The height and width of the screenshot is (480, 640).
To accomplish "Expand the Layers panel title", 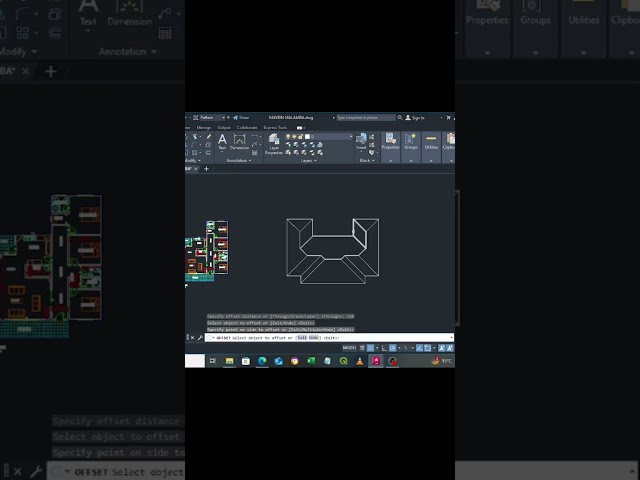I will pos(309,160).
